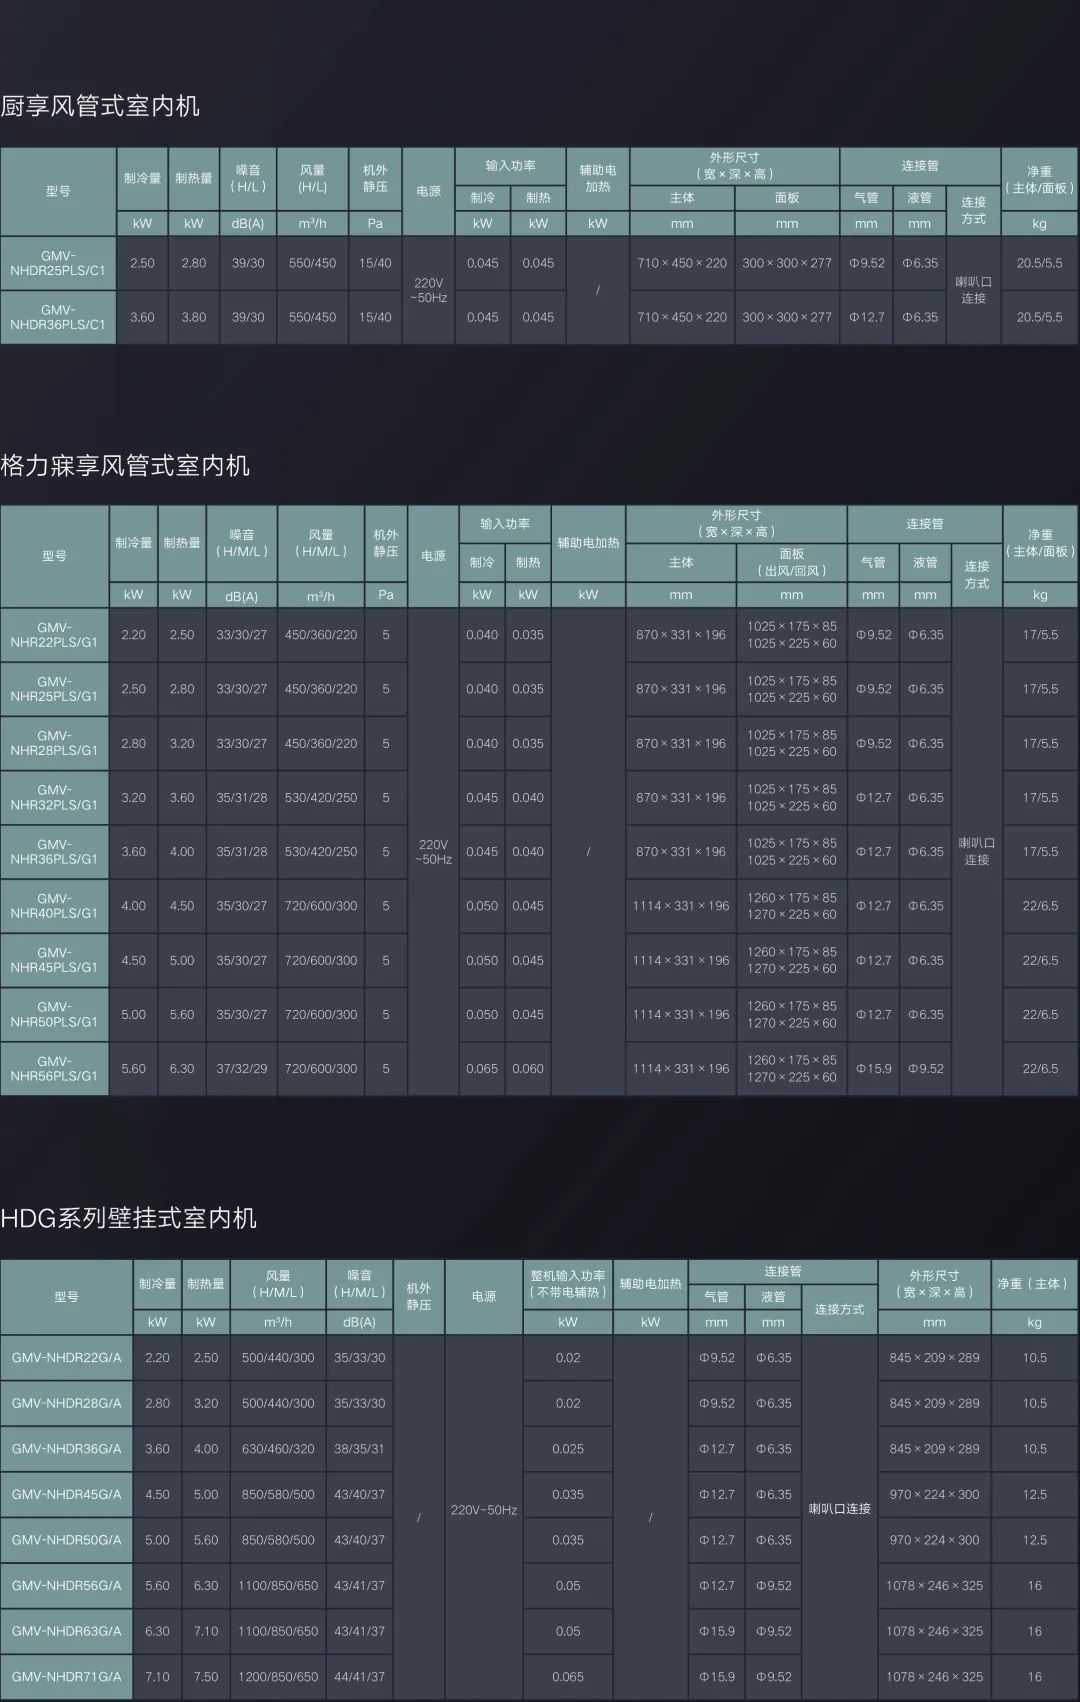Click the GMV-NHR22PLS/G1 model row label
Viewport: 1080px width, 1702px height.
point(54,635)
